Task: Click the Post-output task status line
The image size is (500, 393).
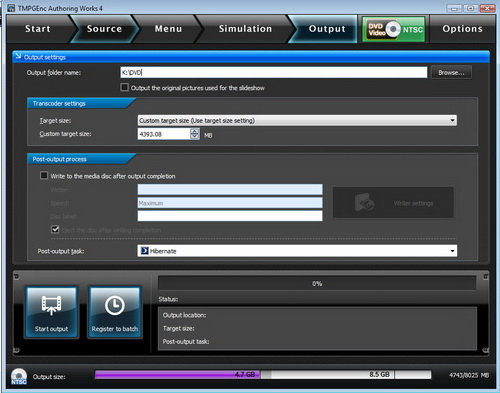Action: [186, 342]
